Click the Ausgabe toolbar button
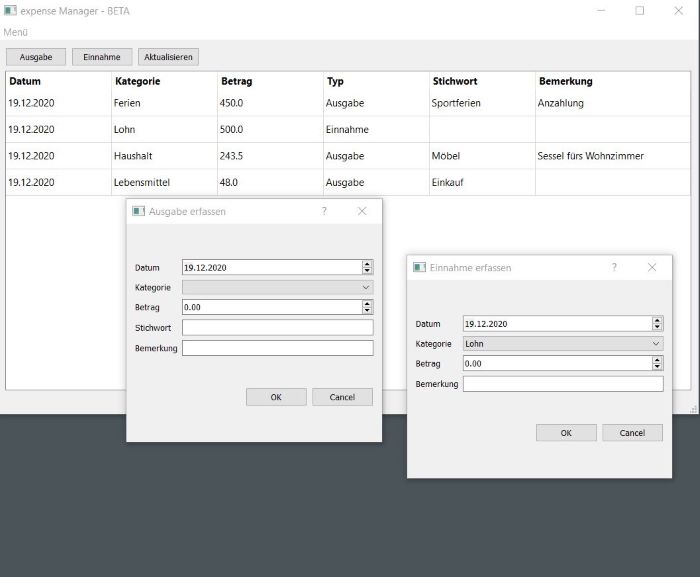Screen dimensions: 700x577 pos(36,57)
